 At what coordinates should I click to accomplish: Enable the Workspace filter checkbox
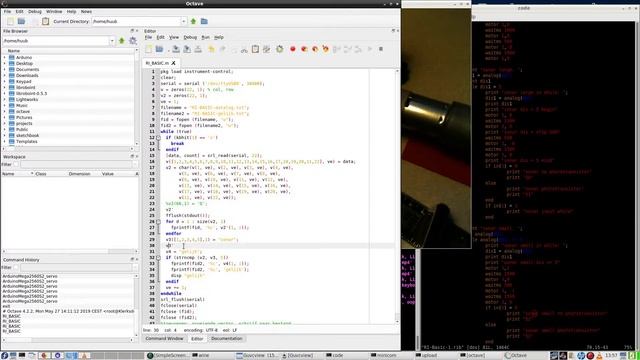pyautogui.click(x=16, y=164)
